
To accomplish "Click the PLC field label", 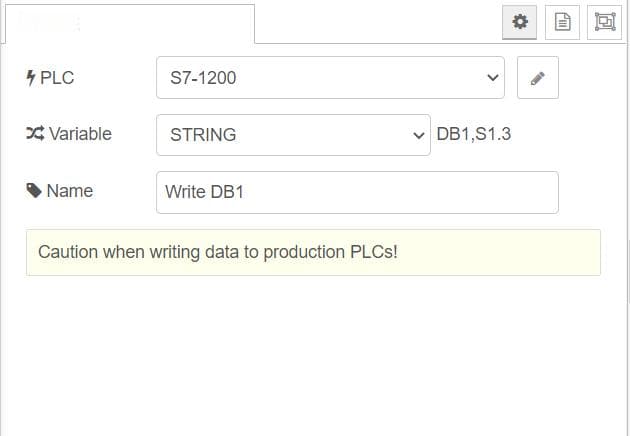I will [57, 78].
